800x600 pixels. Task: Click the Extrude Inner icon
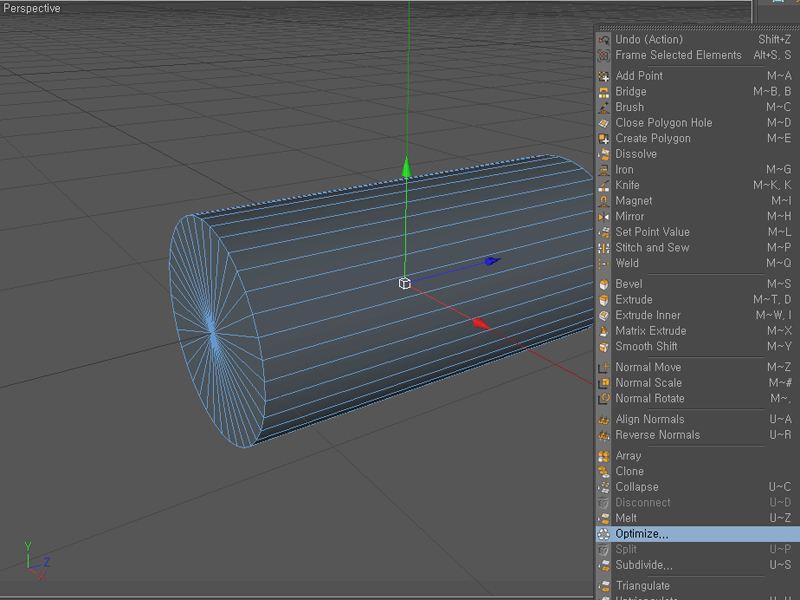(x=604, y=315)
